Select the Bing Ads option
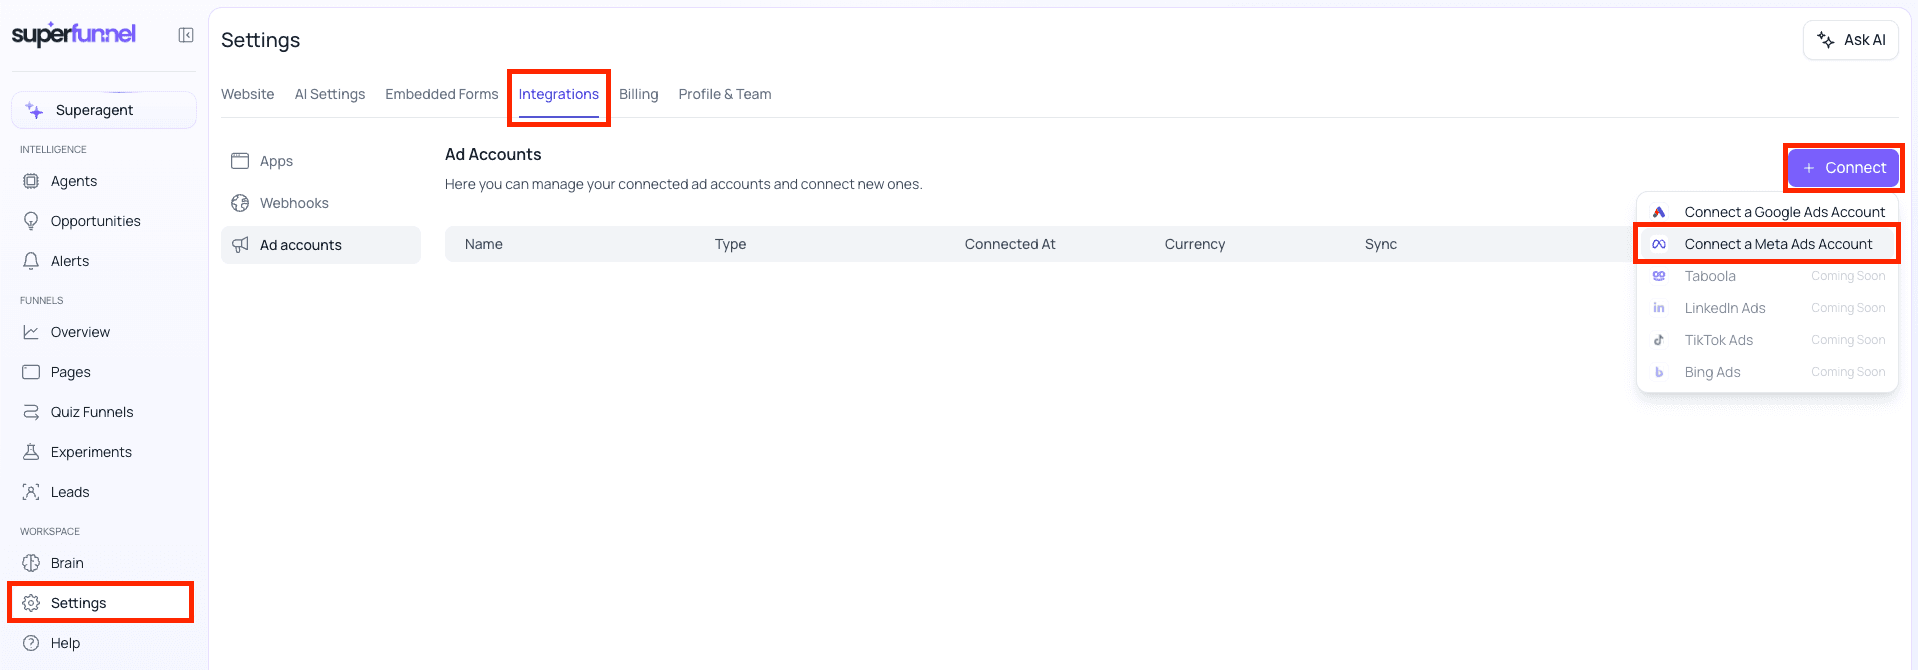 (1767, 372)
